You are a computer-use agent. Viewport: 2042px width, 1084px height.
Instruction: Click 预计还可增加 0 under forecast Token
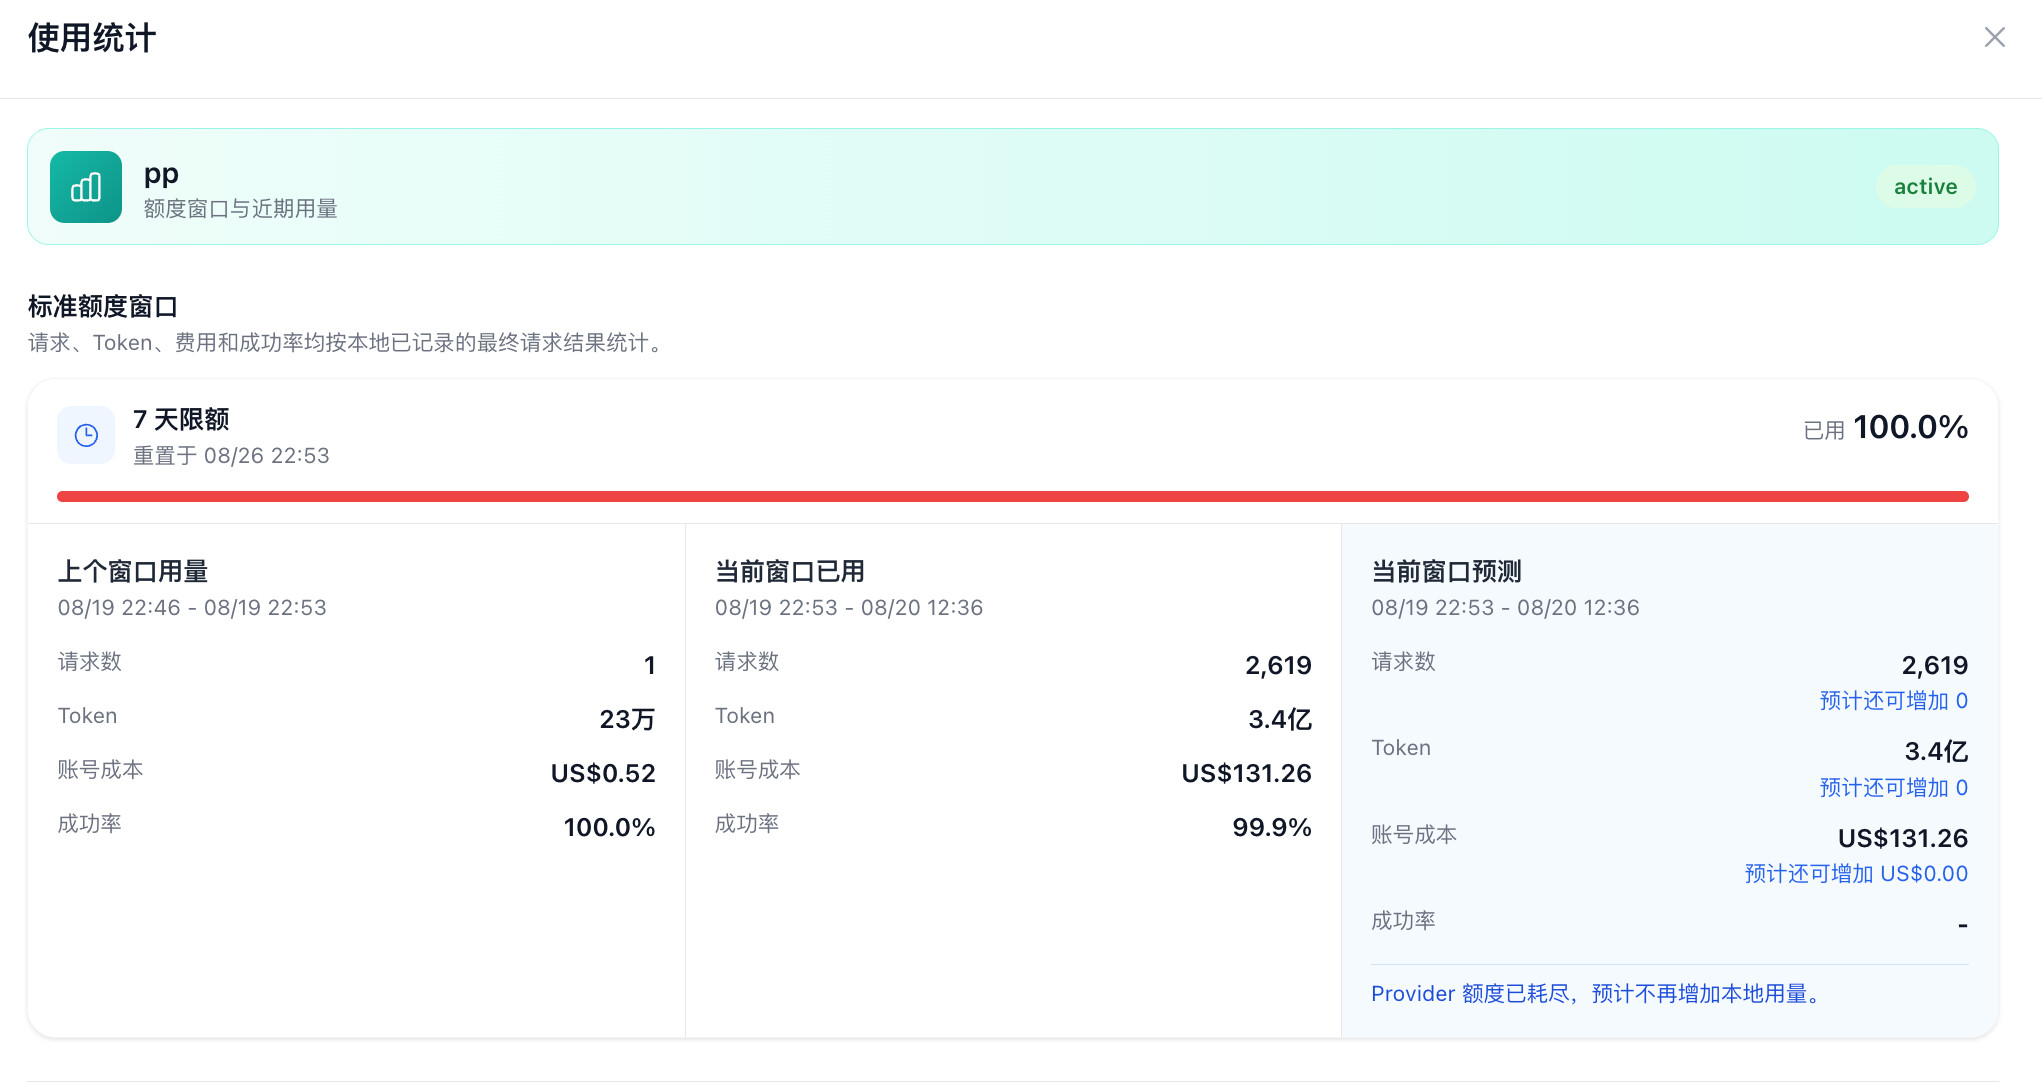(x=1893, y=788)
